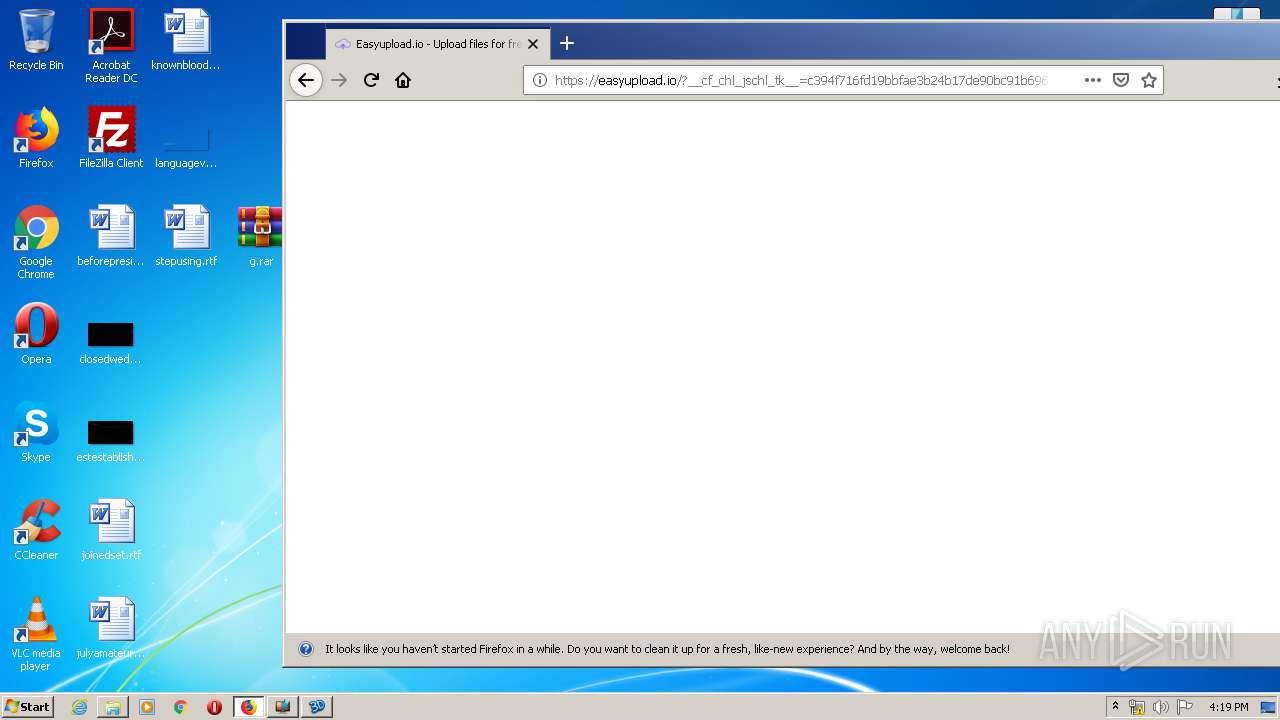
Task: Open the volume control tray icon
Action: click(1161, 707)
